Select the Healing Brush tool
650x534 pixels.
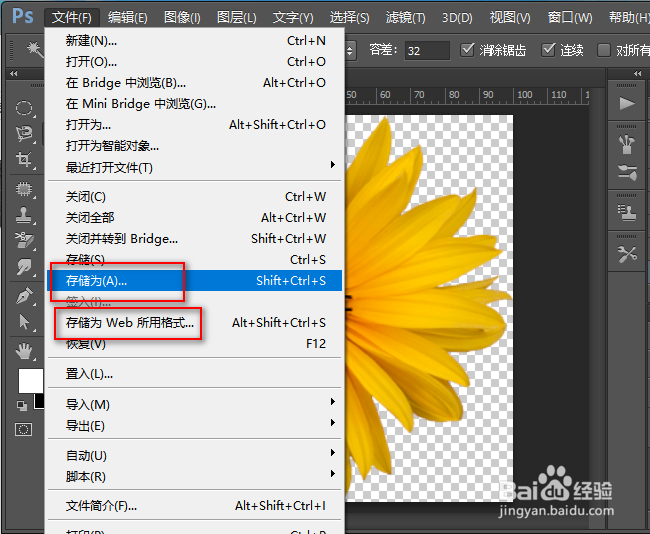[x=24, y=189]
